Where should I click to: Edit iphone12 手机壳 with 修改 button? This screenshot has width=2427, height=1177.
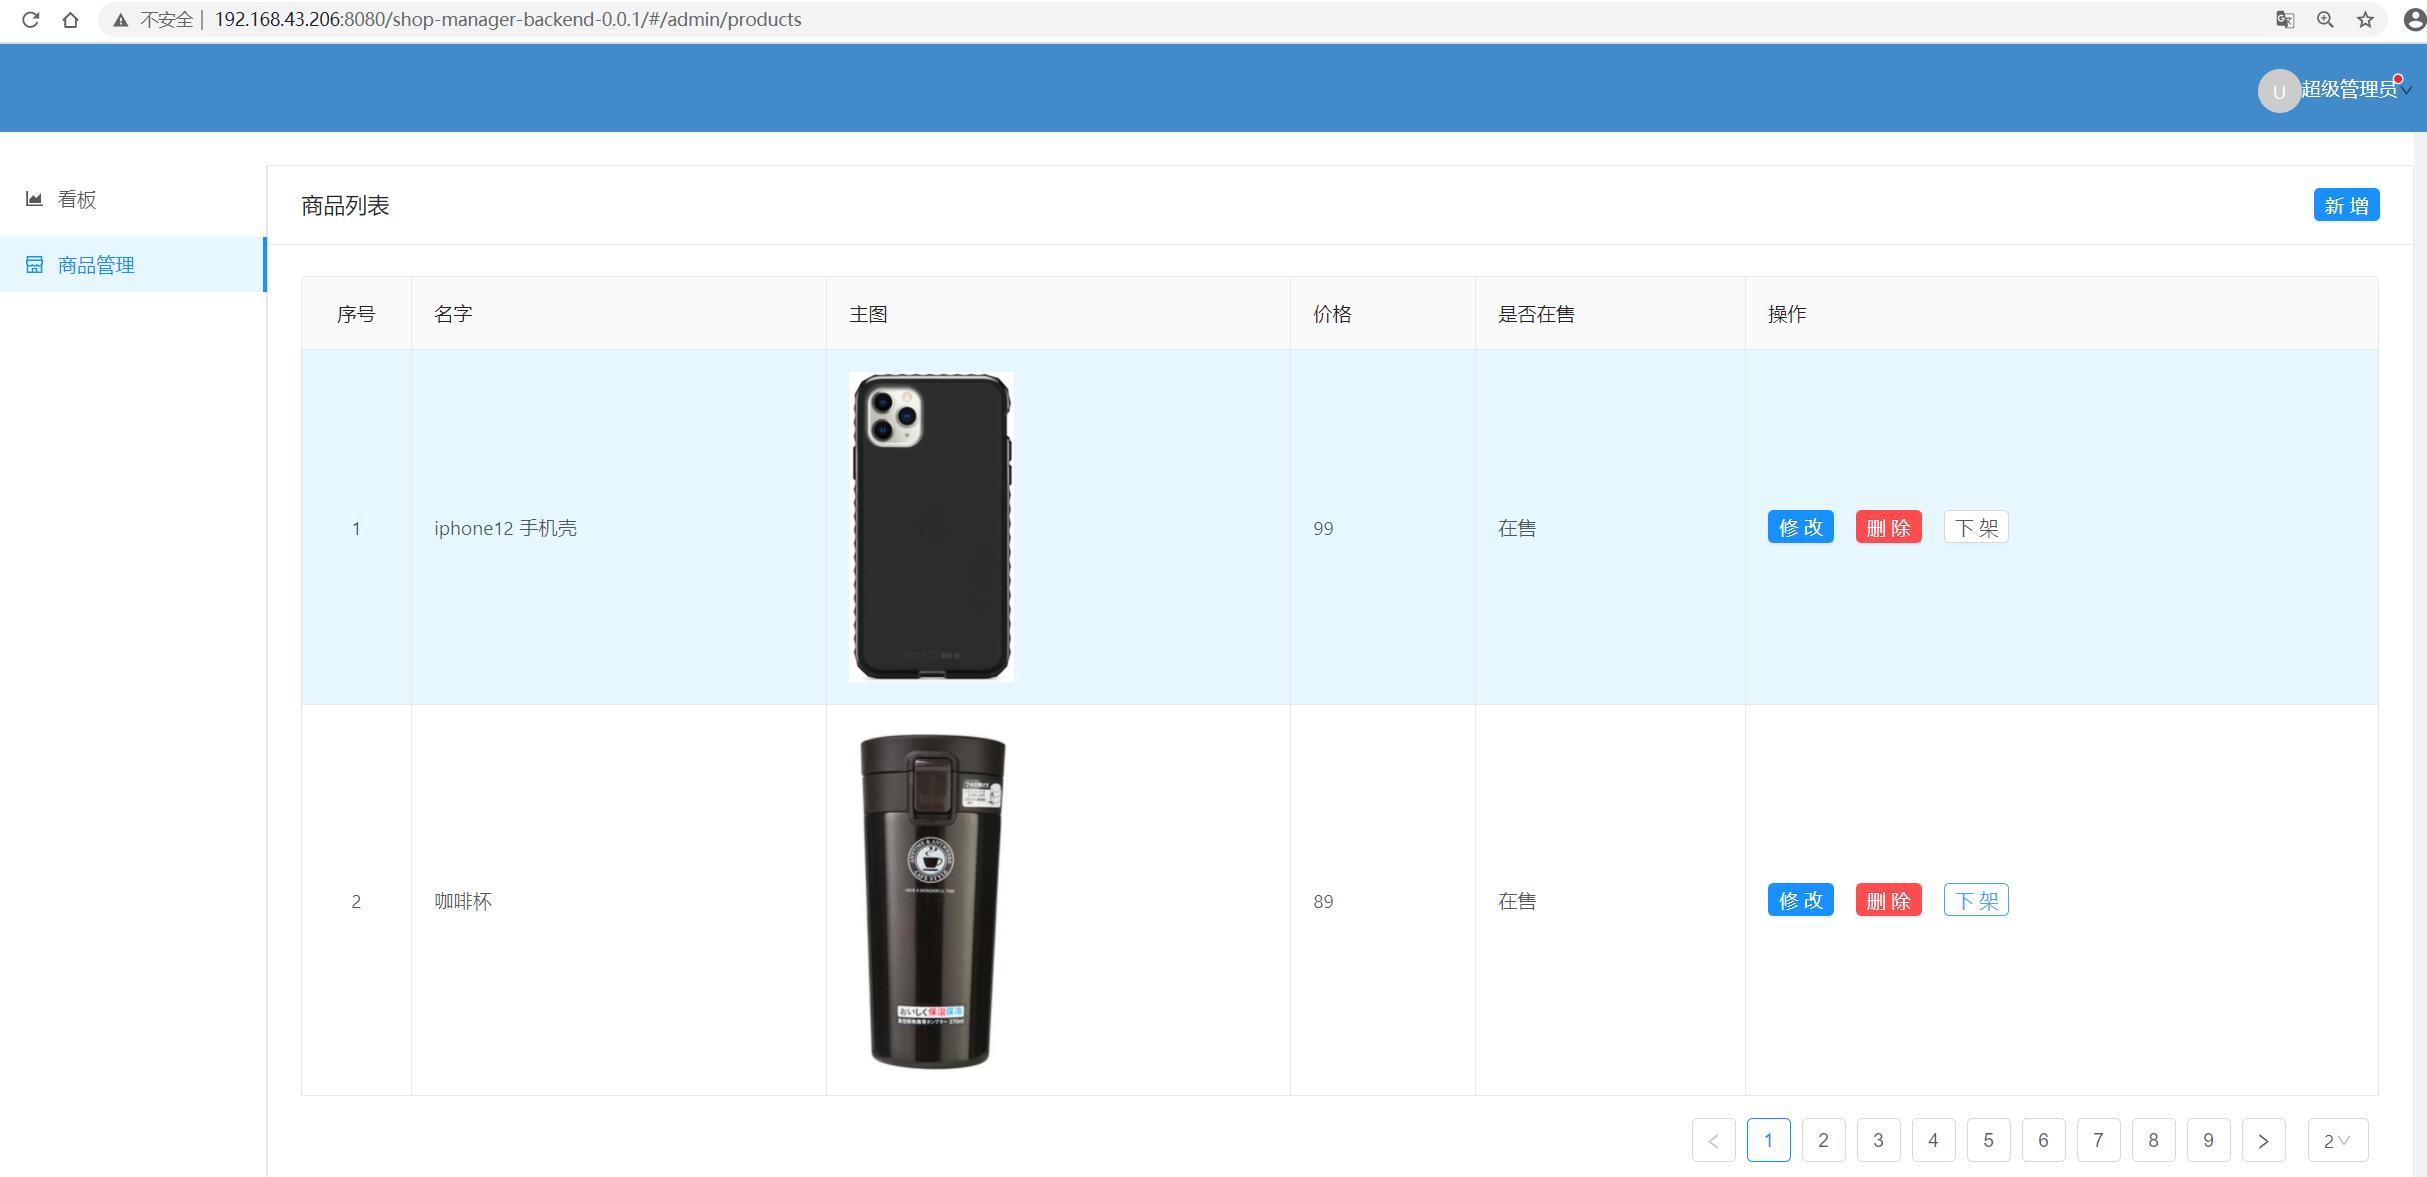[1800, 527]
